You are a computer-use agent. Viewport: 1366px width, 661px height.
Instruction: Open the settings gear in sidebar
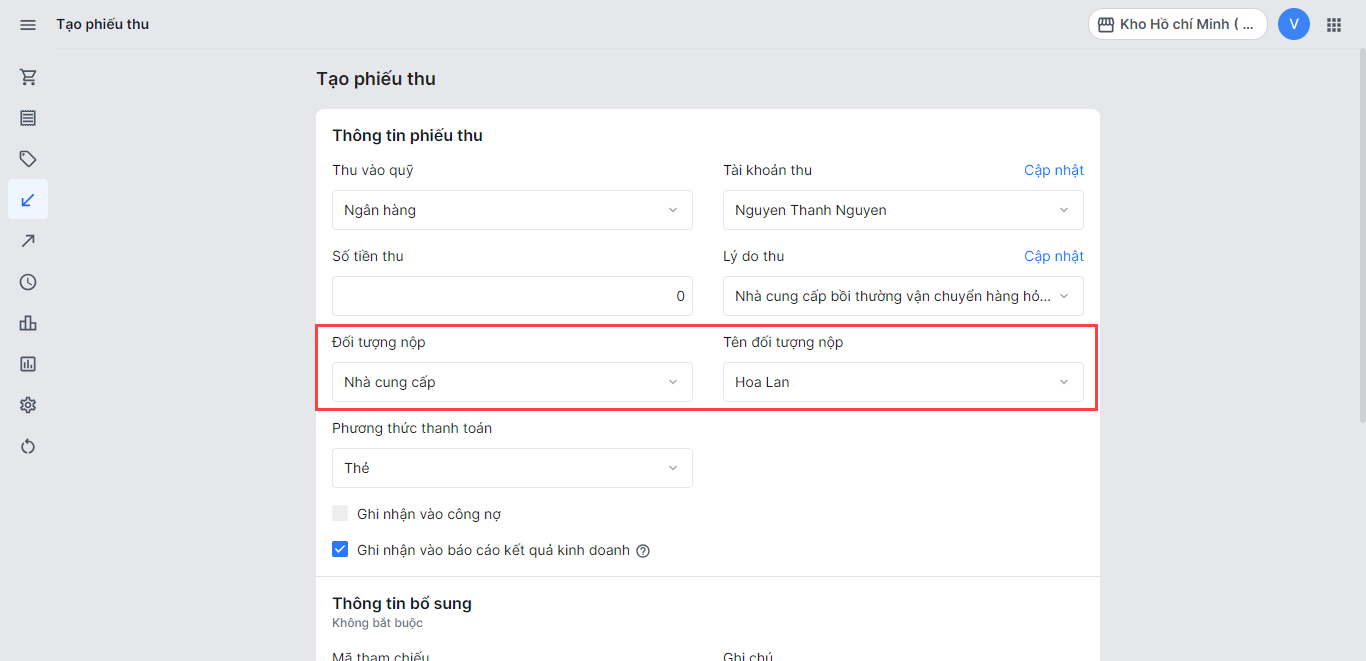(x=28, y=405)
